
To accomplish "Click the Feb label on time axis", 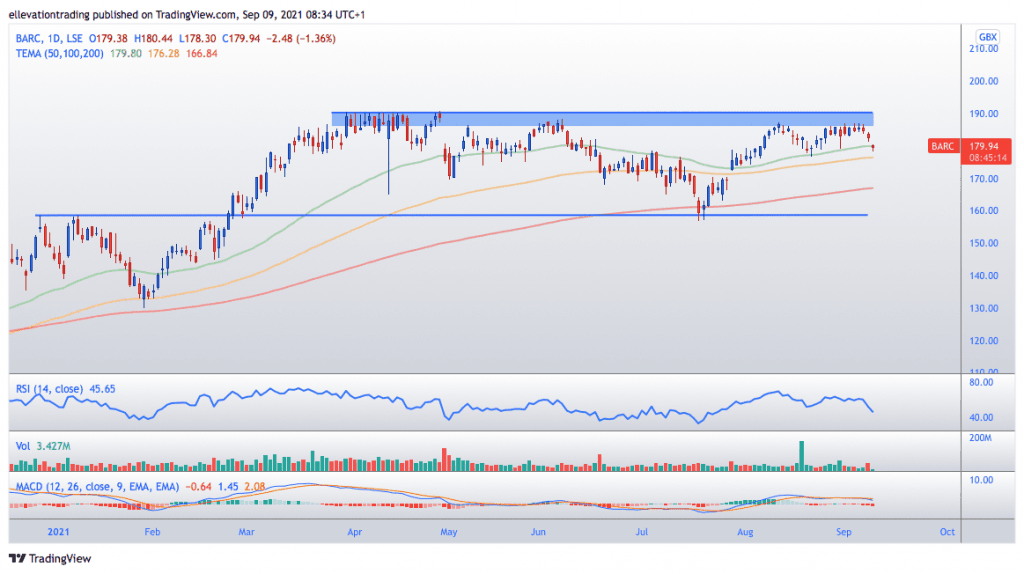I will (x=152, y=532).
